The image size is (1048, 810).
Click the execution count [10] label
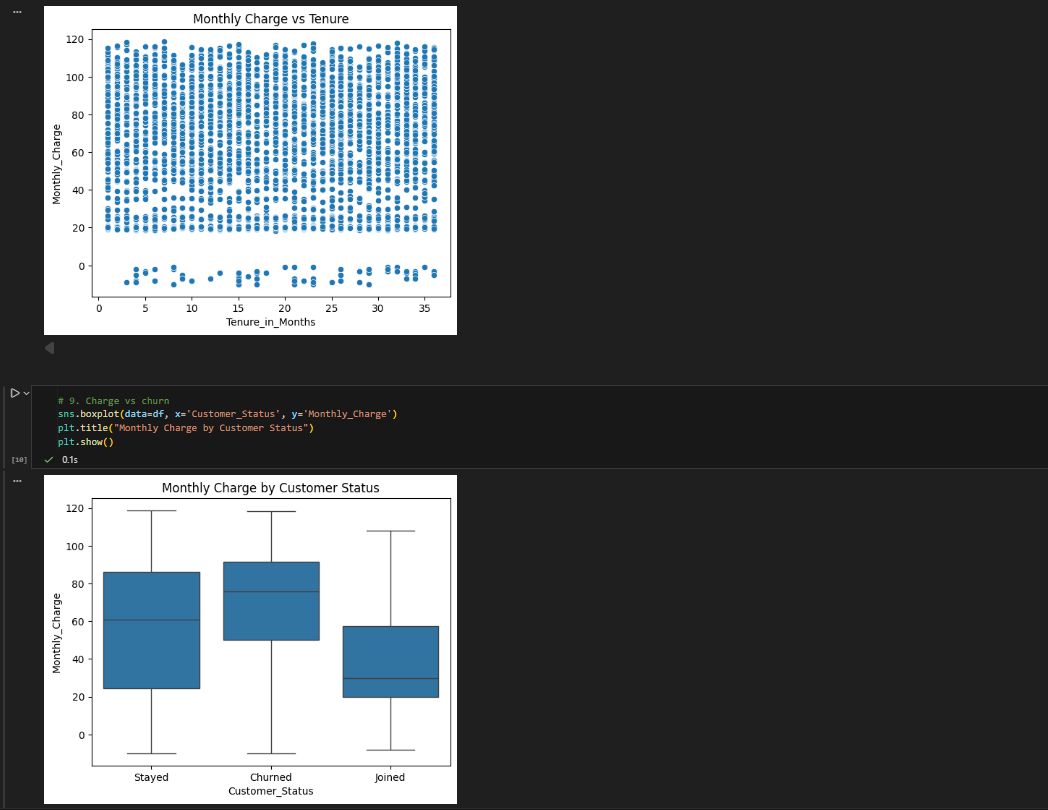(17, 459)
